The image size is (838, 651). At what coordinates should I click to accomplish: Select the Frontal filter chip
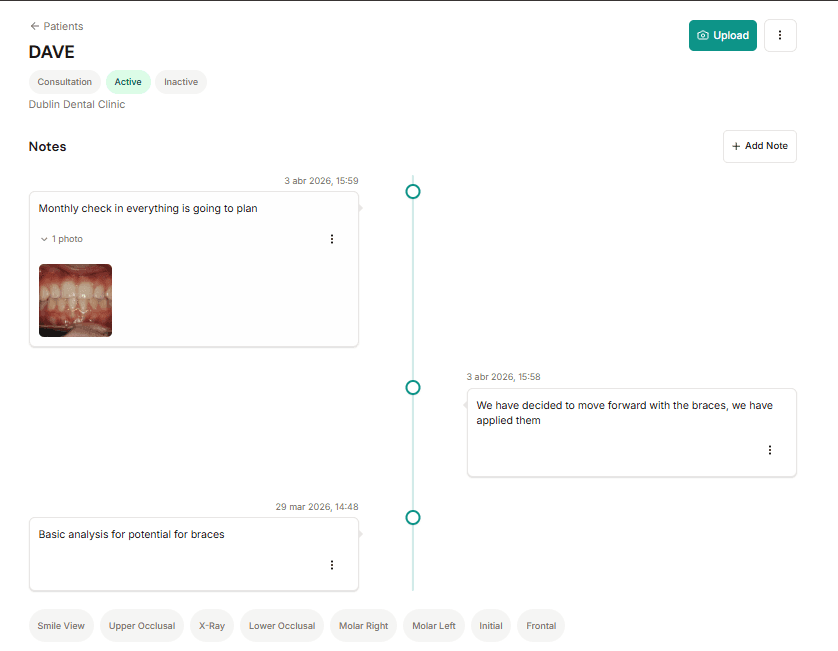(x=540, y=625)
